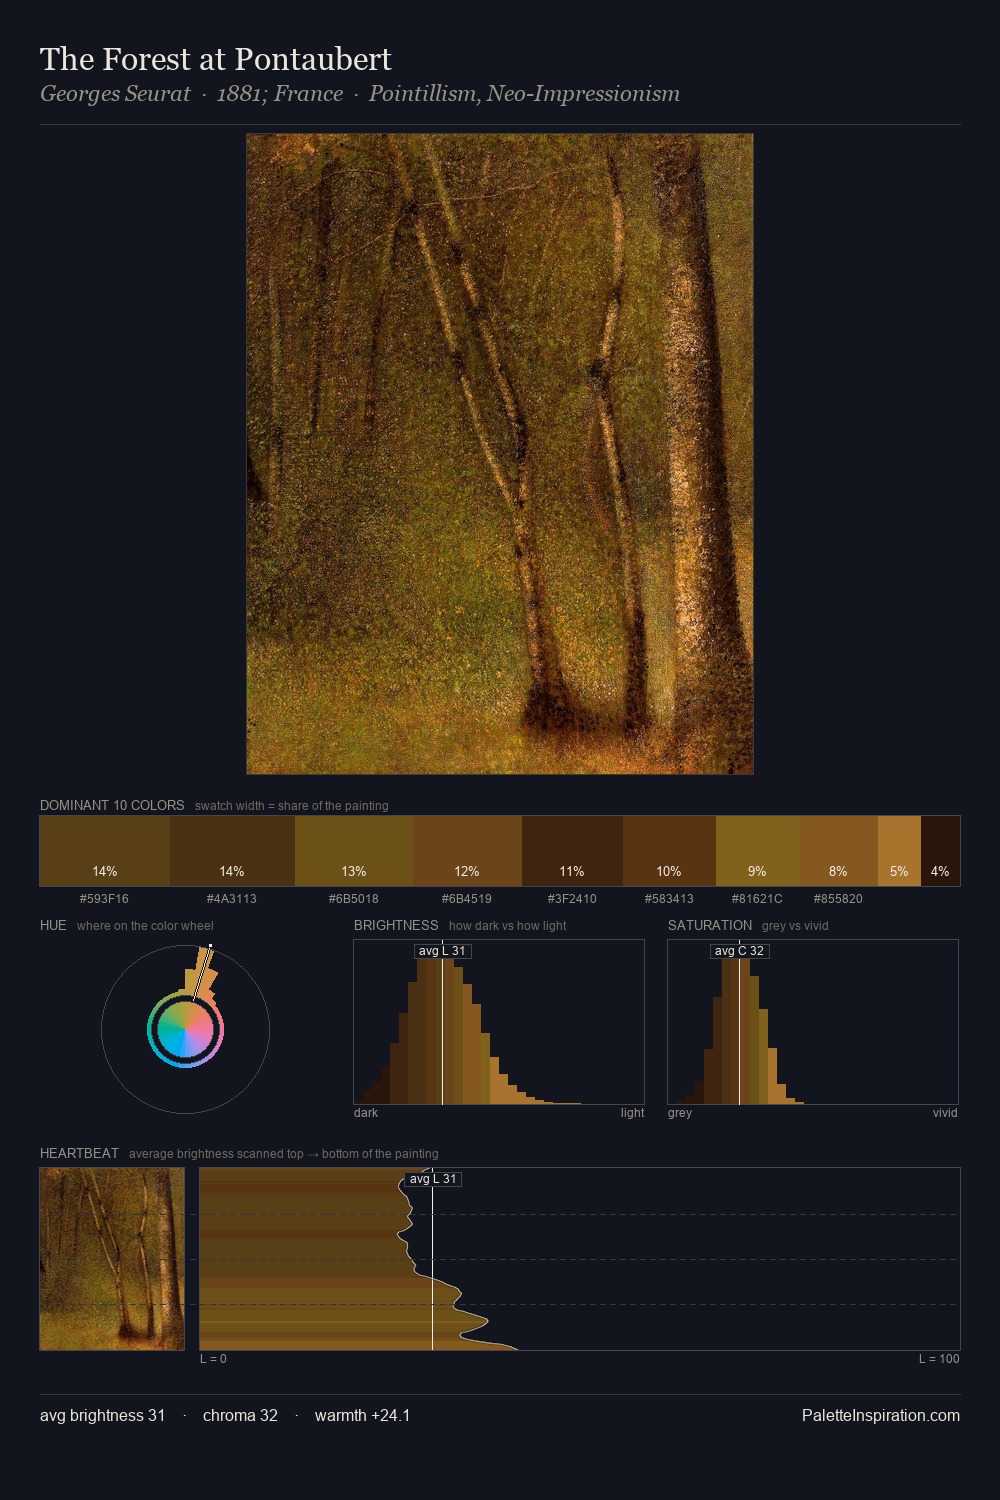Click the HEARTBEAT section heading
The width and height of the screenshot is (1000, 1500).
[79, 1153]
